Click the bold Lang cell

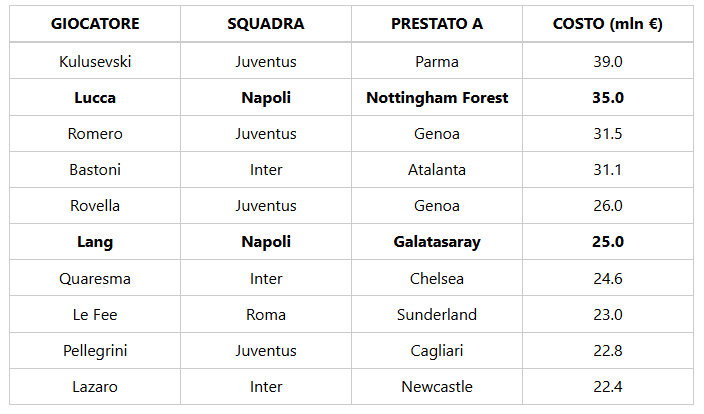click(95, 242)
